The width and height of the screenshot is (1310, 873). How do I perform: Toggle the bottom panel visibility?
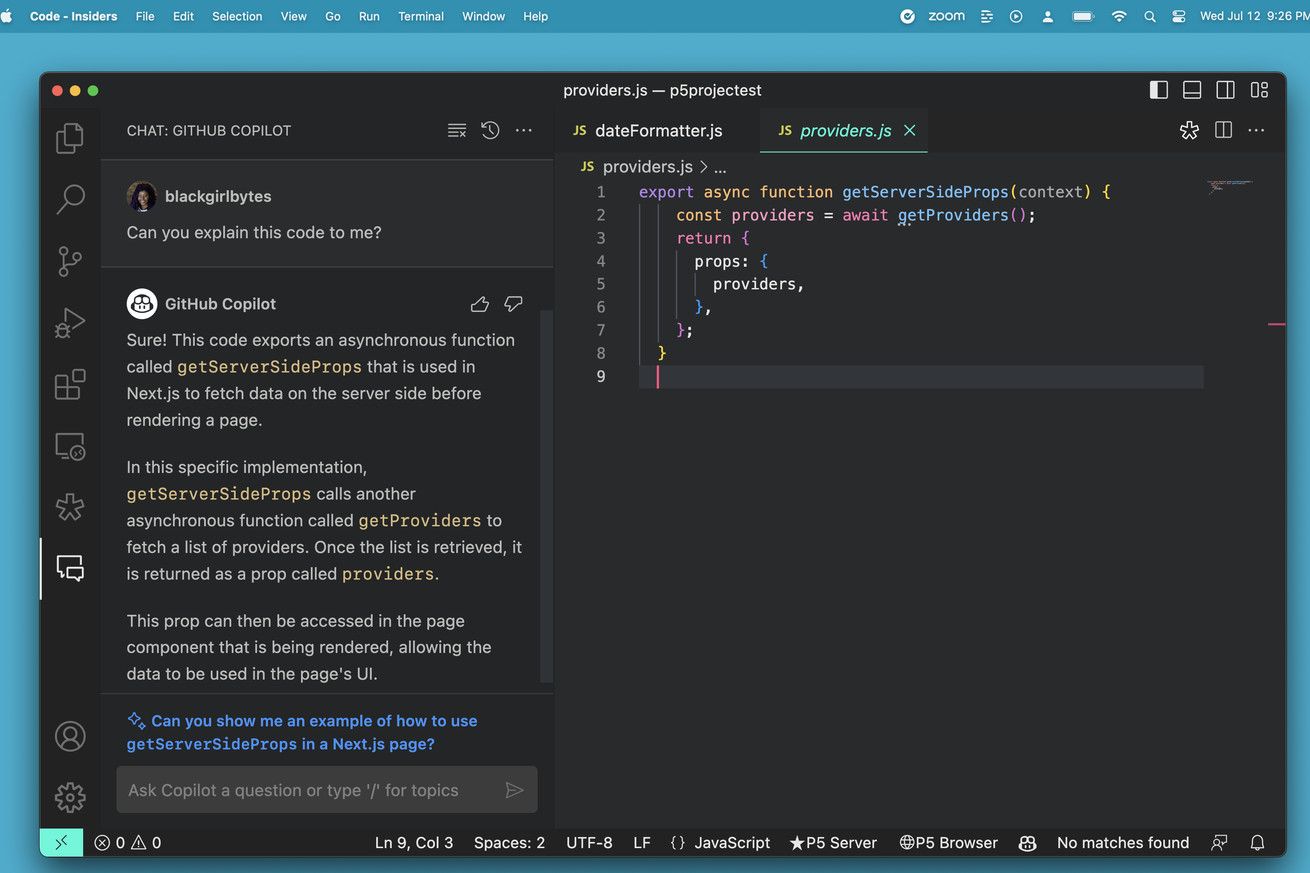pyautogui.click(x=1191, y=89)
